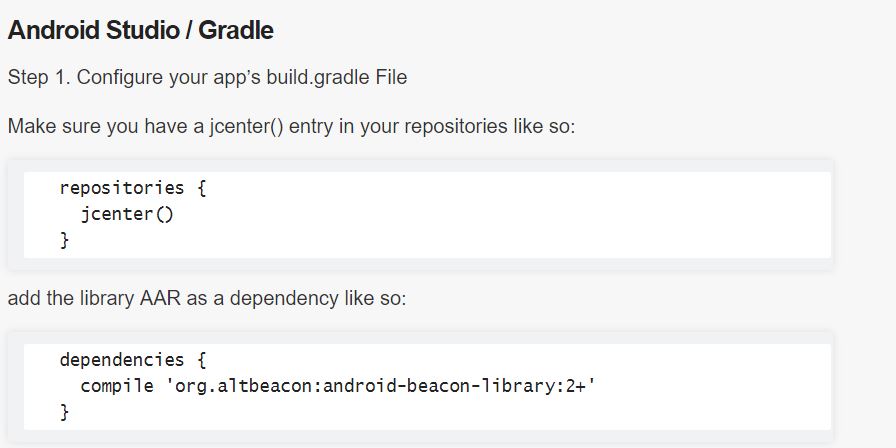Click the closing brace of the dependencies block
896x448 pixels.
[65, 411]
